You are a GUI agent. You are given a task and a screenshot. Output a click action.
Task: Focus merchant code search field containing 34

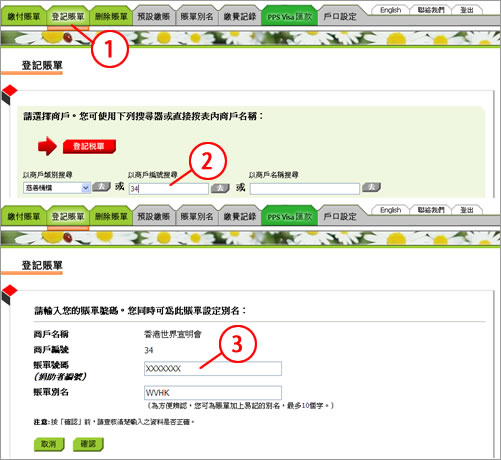point(169,189)
